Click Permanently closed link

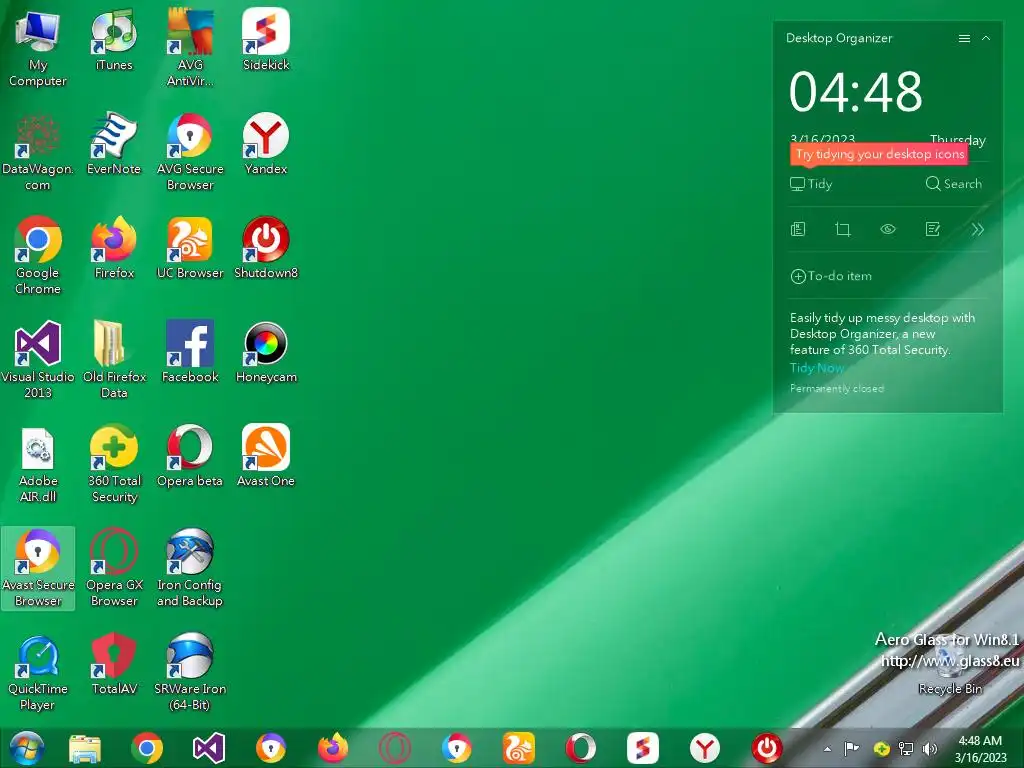(837, 389)
